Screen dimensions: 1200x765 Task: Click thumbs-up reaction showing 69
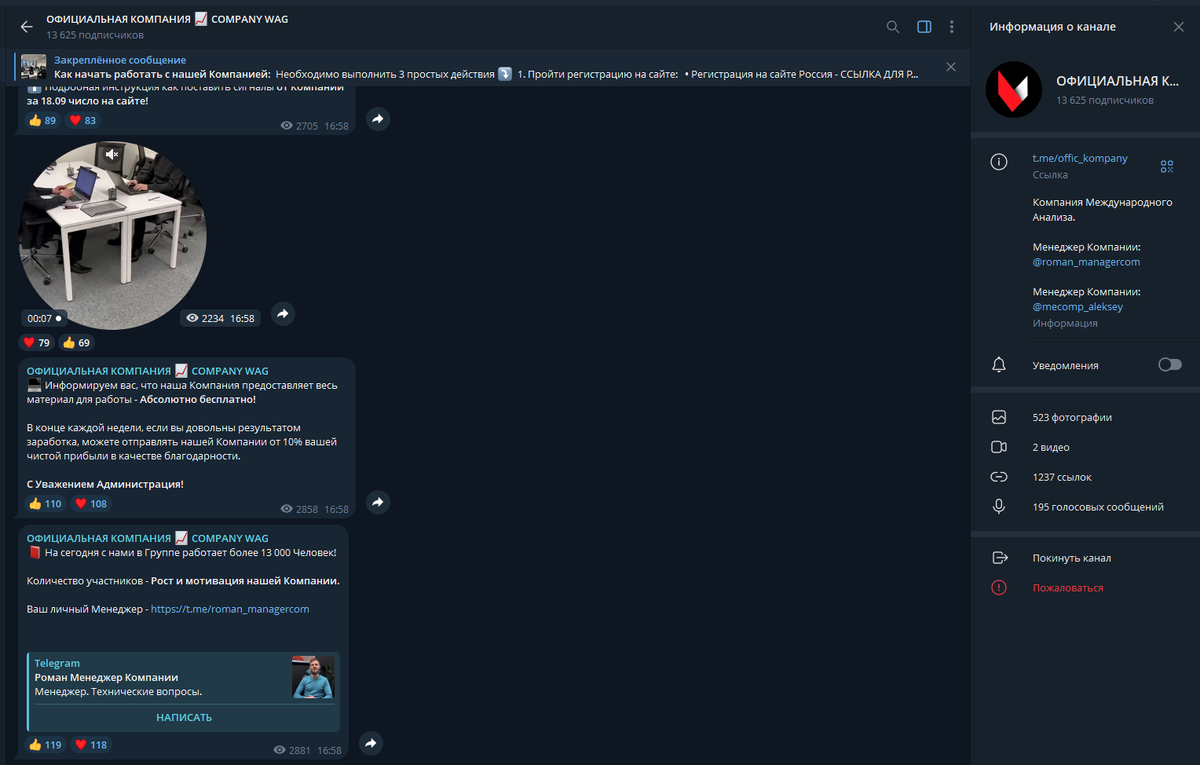coord(77,343)
